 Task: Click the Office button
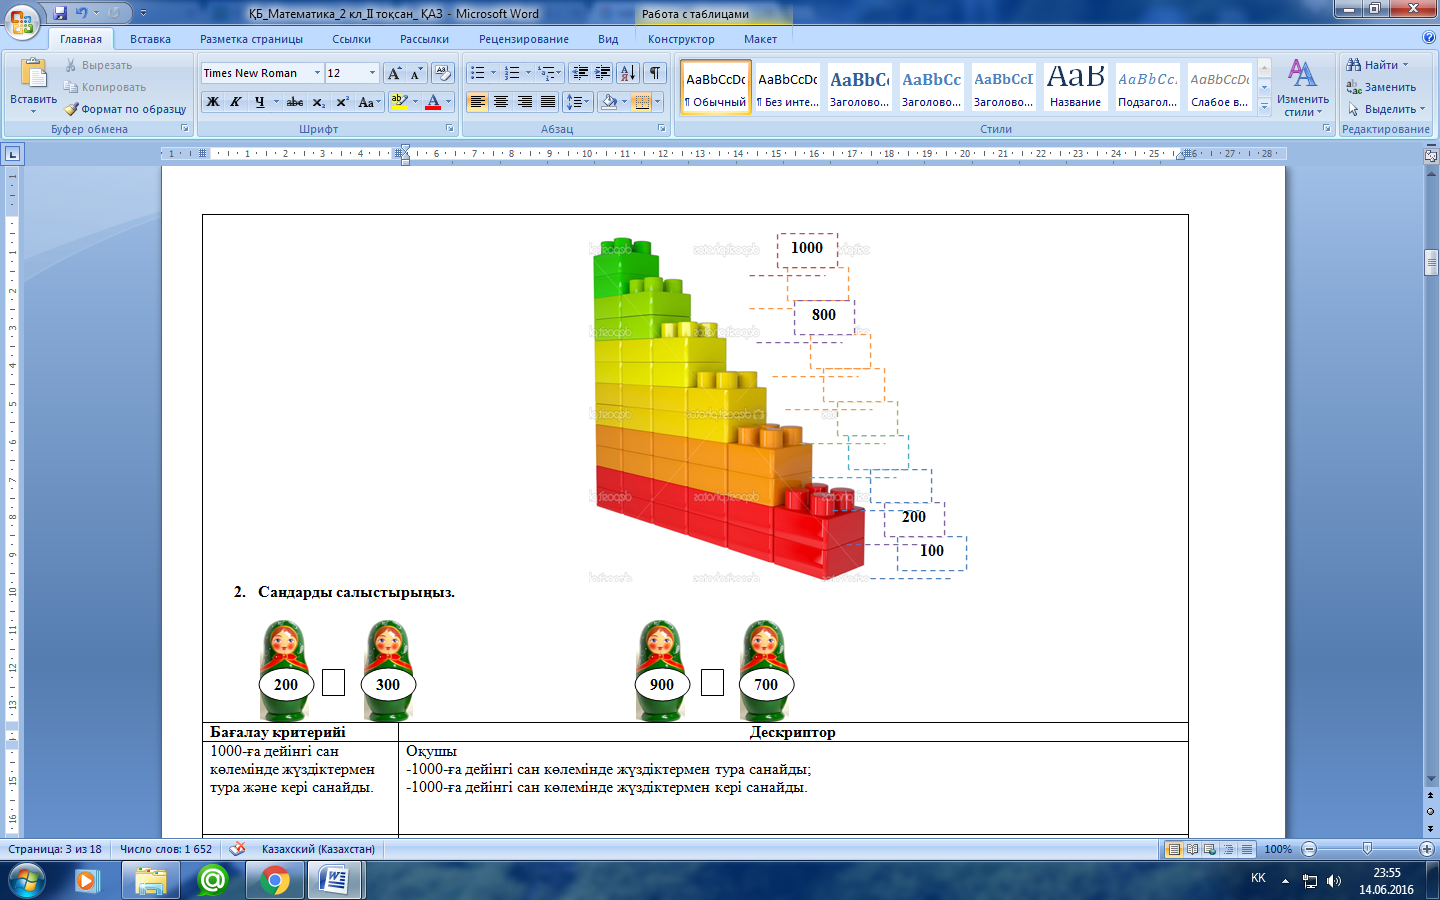(22, 20)
